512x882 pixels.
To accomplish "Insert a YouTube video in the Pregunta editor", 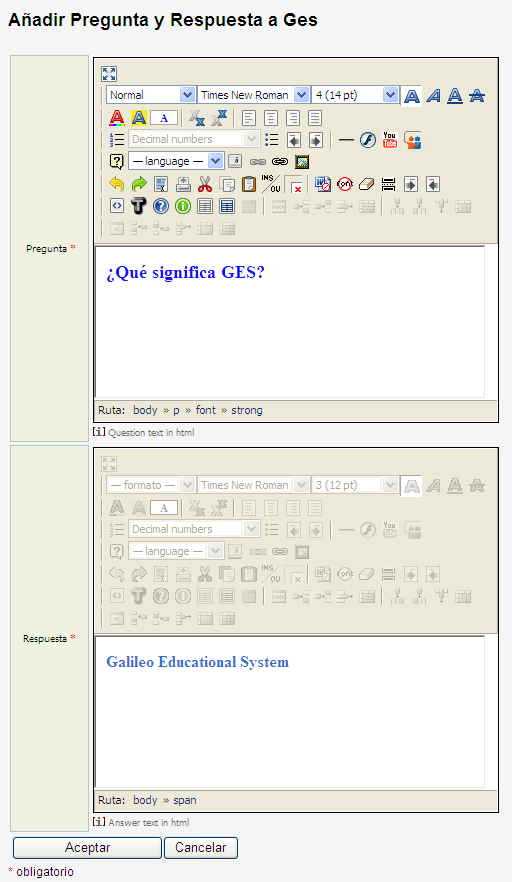I will tap(390, 140).
